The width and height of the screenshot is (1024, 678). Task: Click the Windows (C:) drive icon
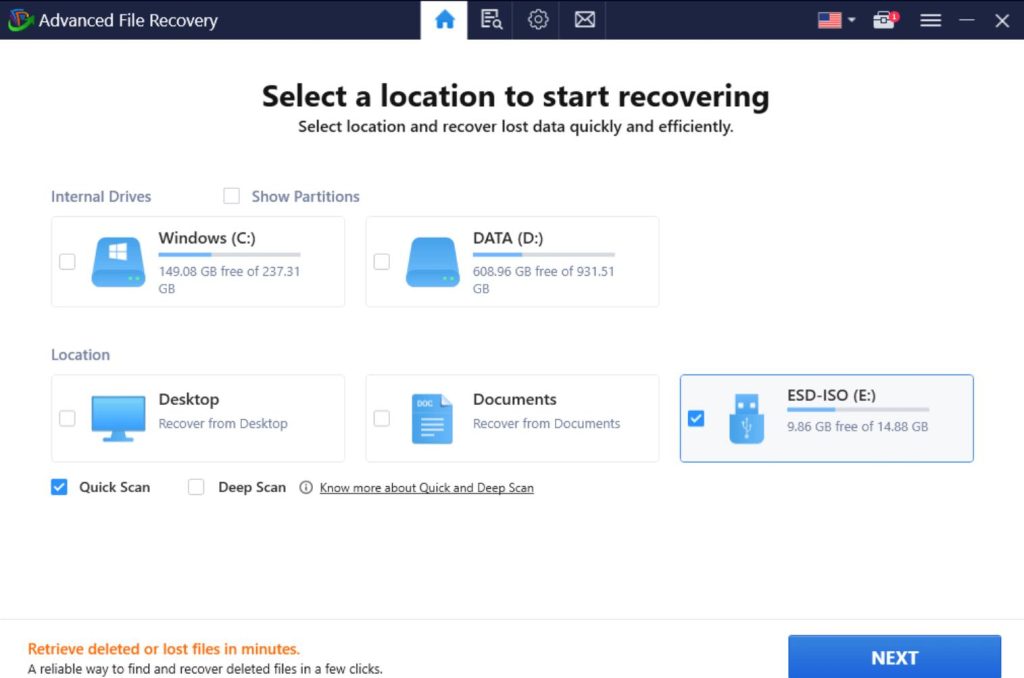click(x=118, y=262)
